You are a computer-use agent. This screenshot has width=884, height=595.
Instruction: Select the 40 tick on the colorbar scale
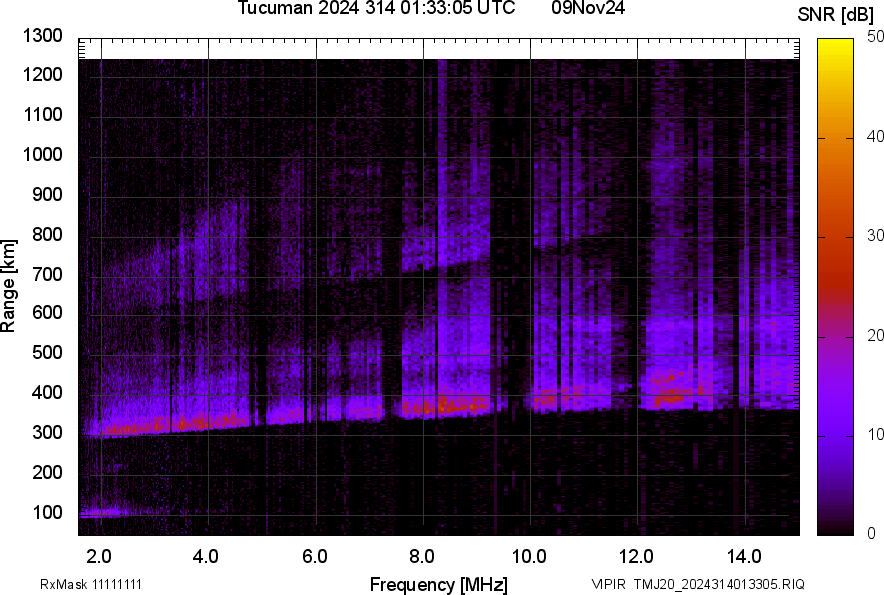876,136
